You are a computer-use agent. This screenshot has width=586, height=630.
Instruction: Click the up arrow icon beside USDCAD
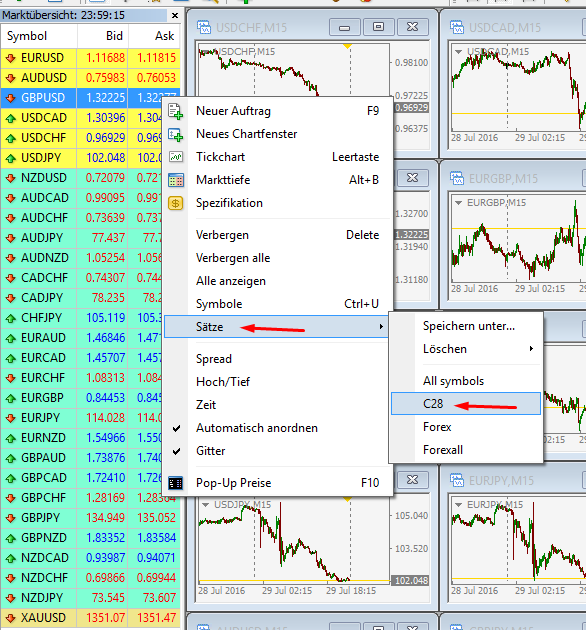pos(11,118)
